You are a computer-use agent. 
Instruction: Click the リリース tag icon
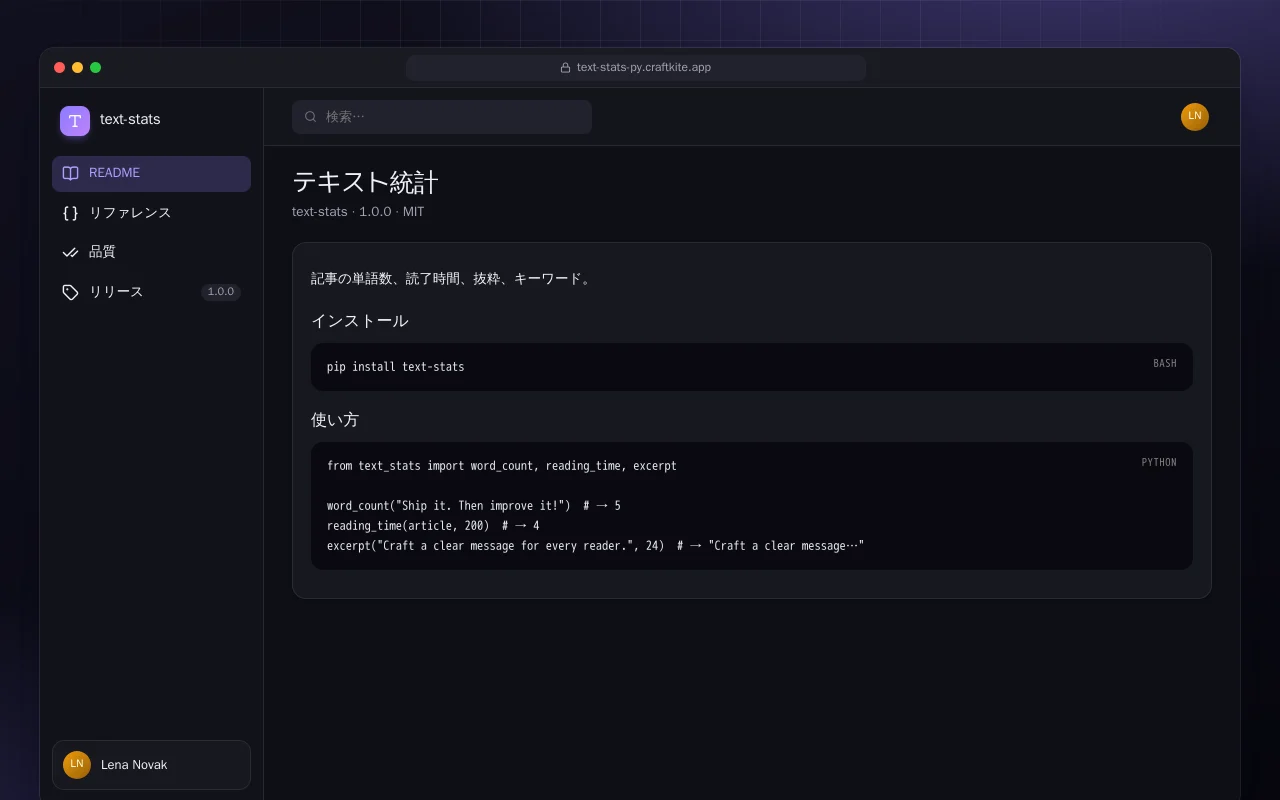pos(70,292)
